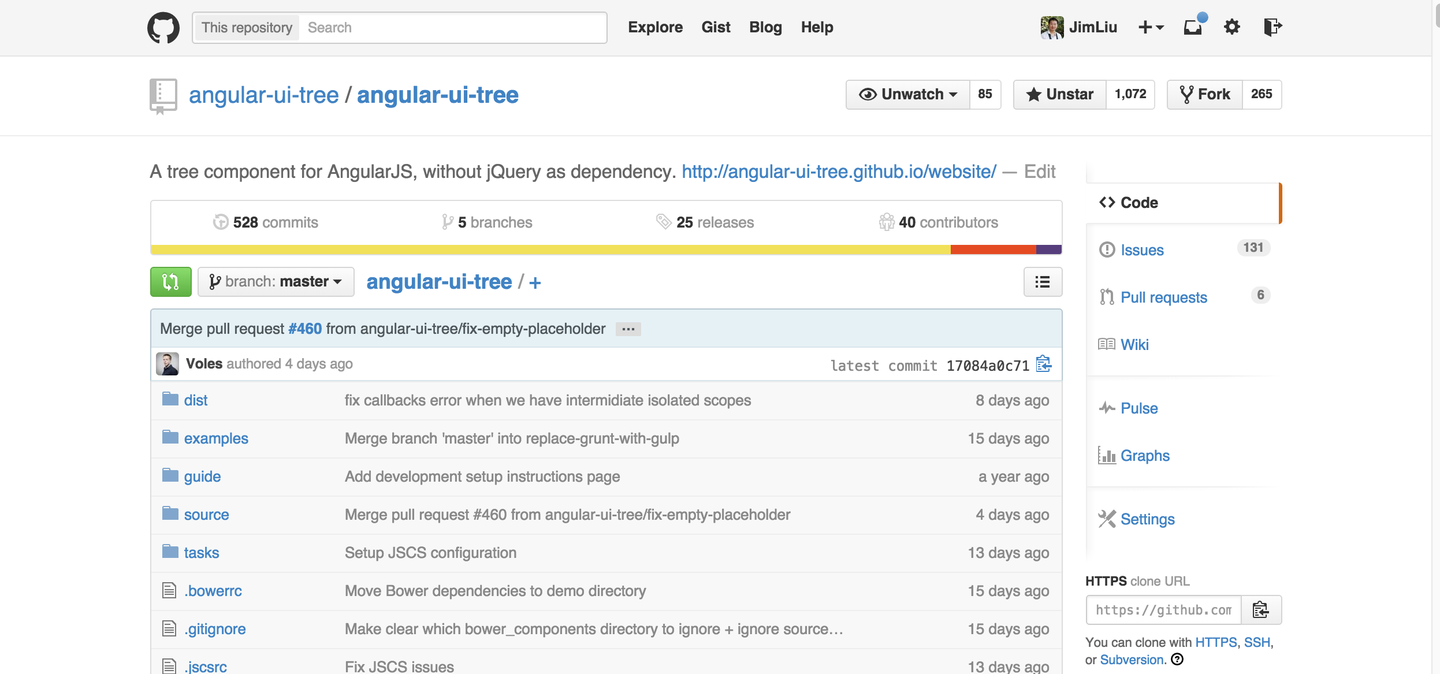Screen dimensions: 1440x674
Task: Copy the latest commit SHA
Action: click(1044, 364)
